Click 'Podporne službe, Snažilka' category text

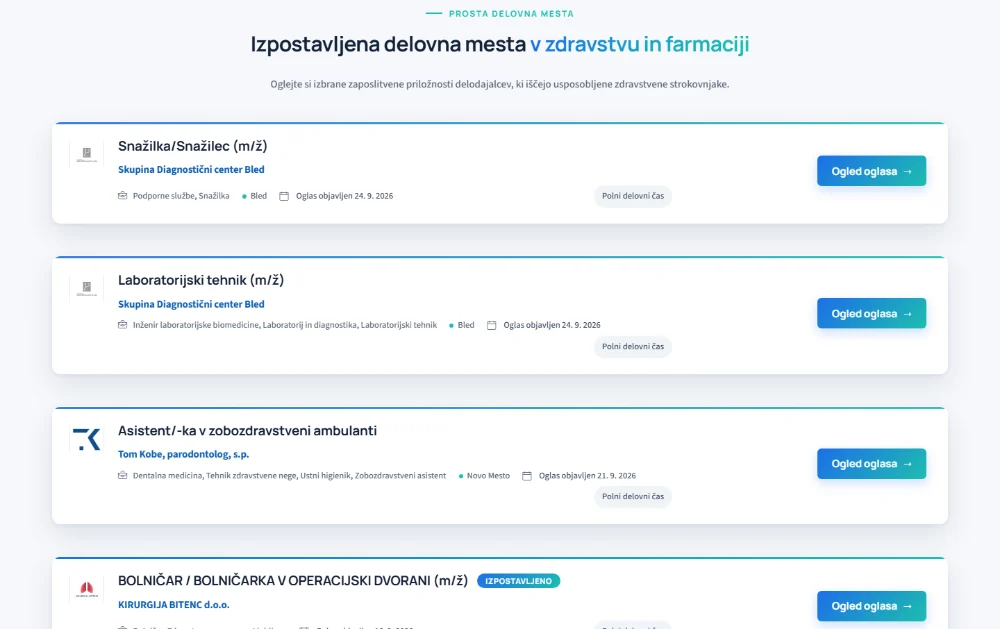pos(181,196)
